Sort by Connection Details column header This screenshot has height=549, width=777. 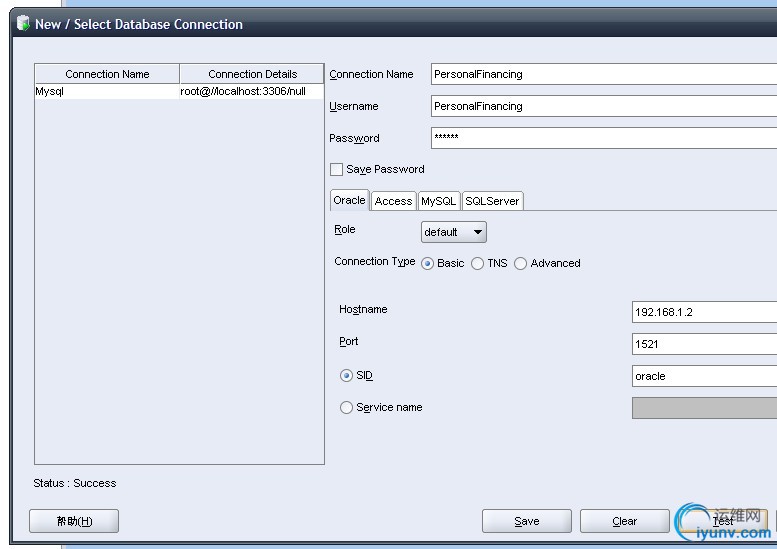click(x=252, y=74)
